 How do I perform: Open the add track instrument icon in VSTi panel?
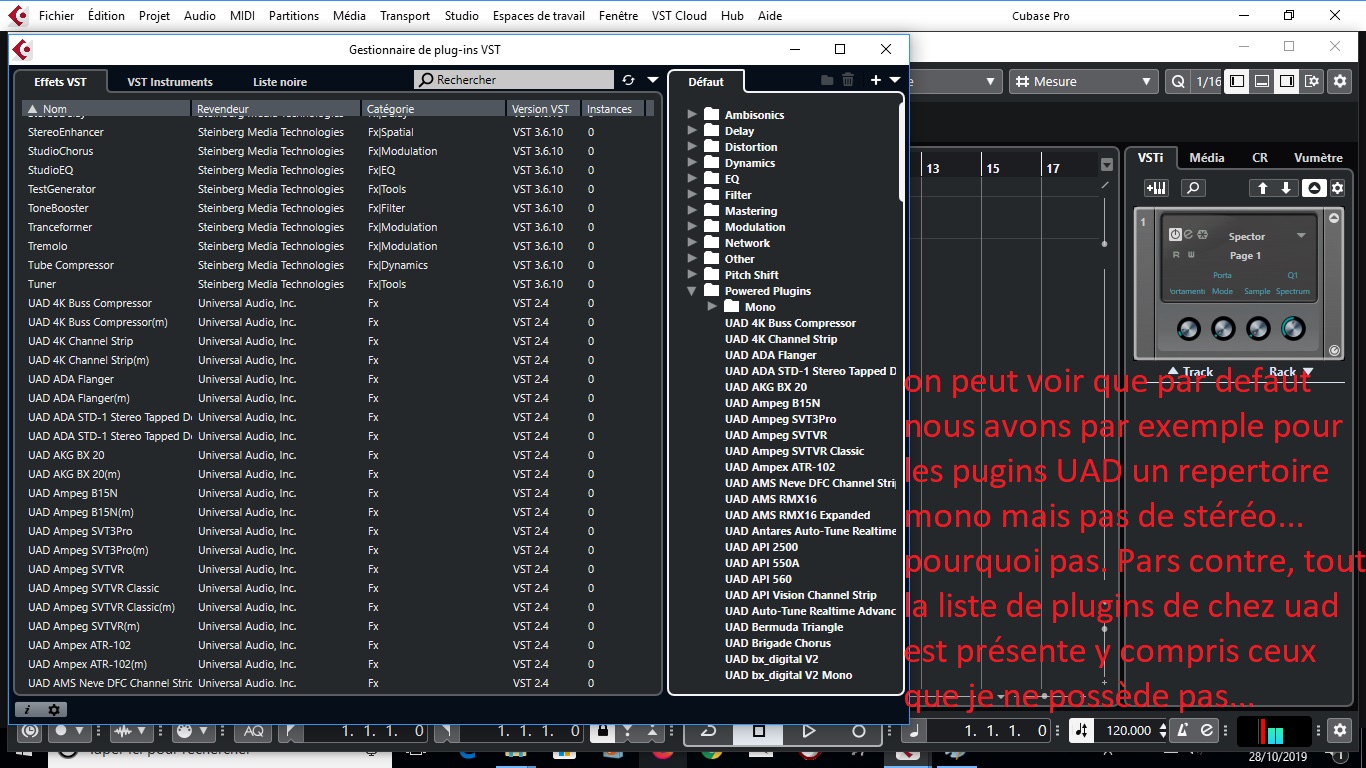[1156, 188]
